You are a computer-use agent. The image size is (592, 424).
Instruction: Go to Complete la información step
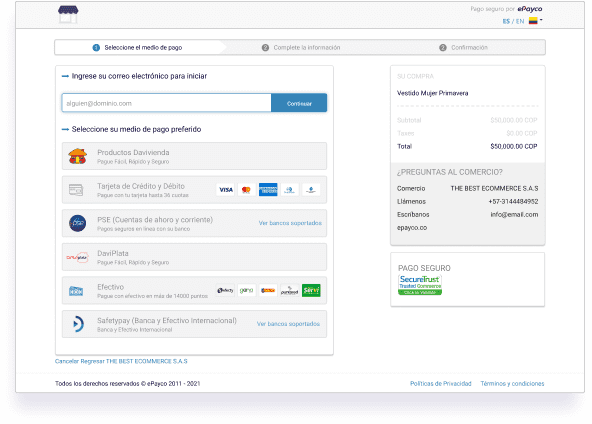(x=301, y=48)
